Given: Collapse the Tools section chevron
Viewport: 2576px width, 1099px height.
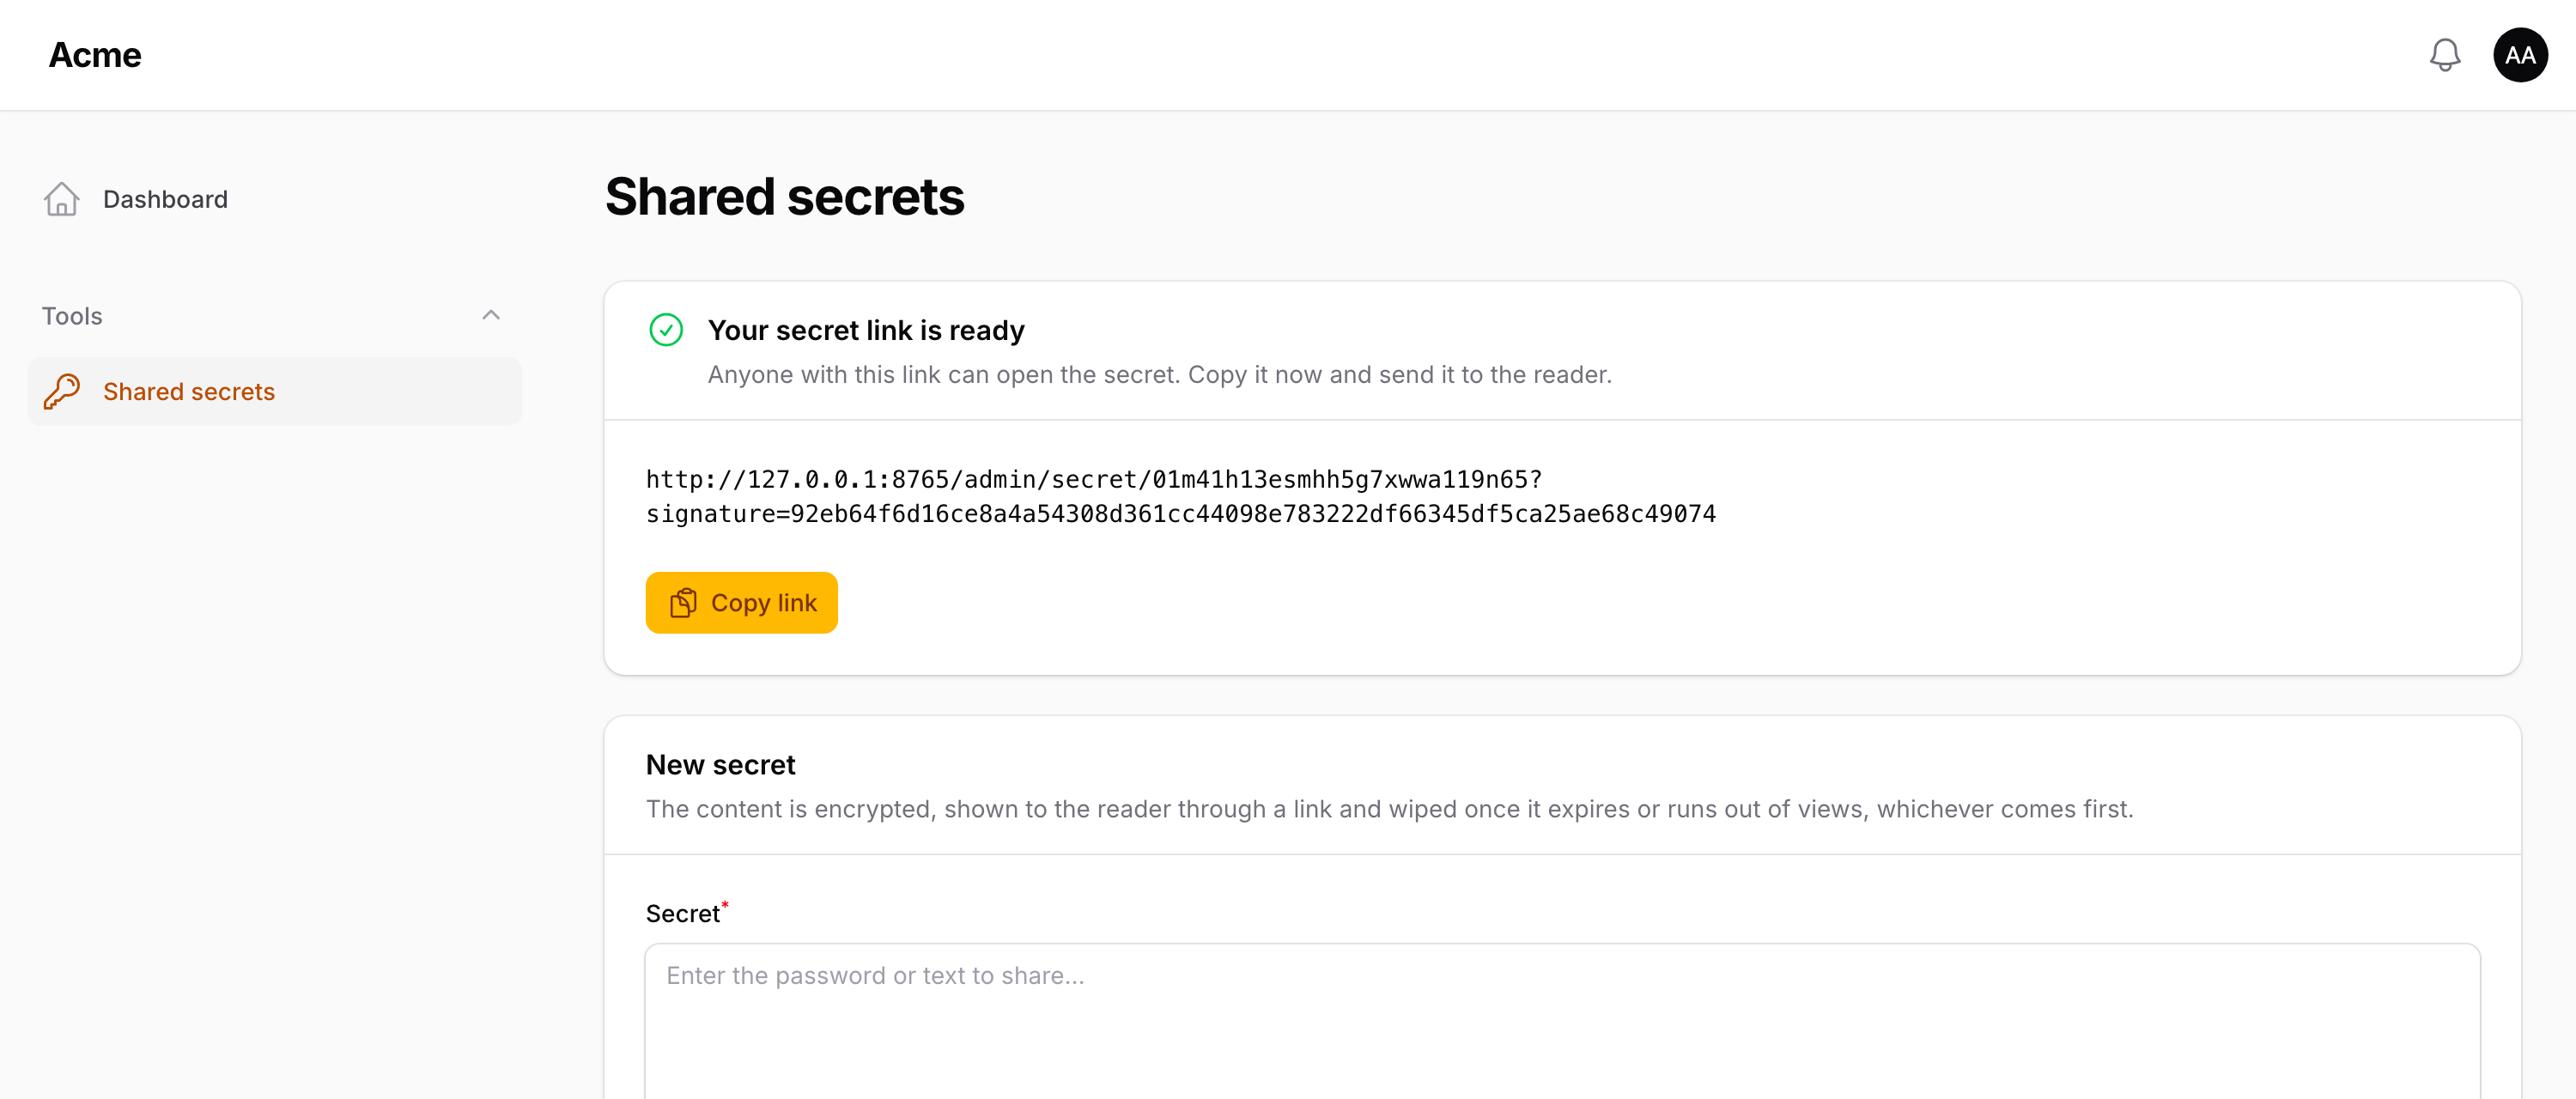Looking at the screenshot, I should click(490, 315).
